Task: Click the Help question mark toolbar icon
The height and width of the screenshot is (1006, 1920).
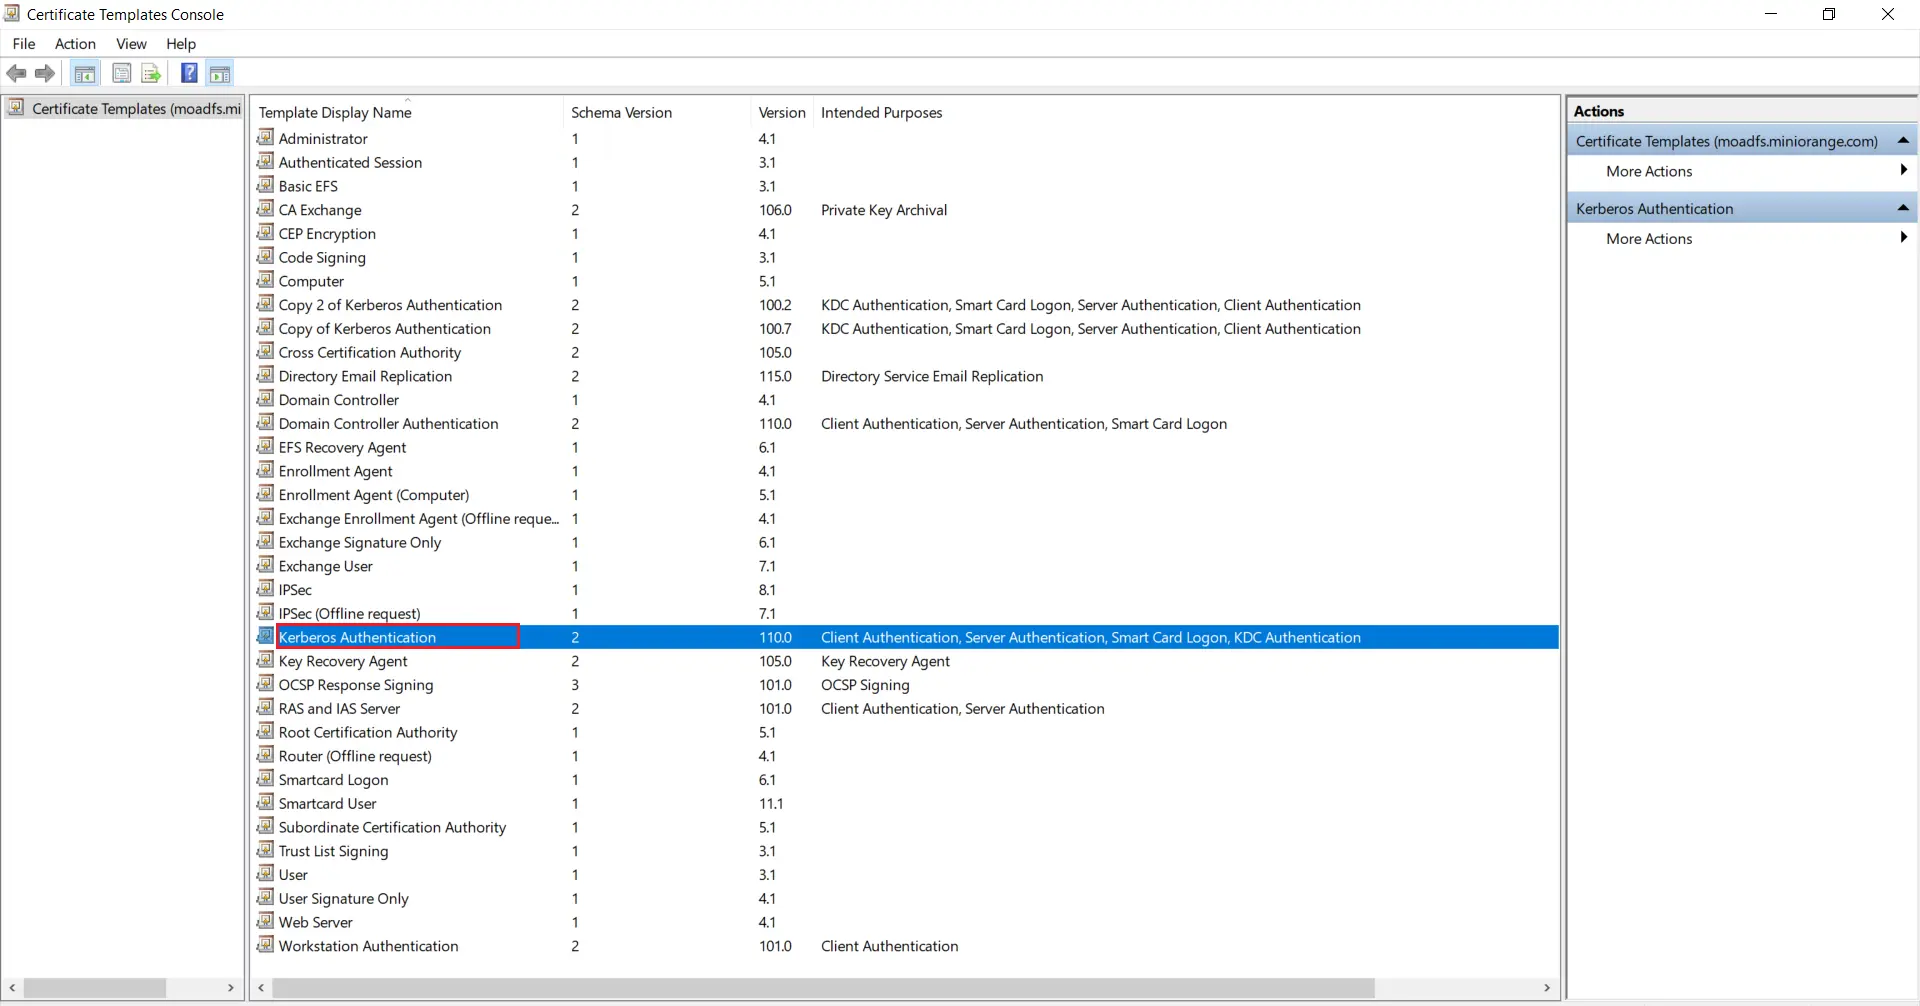Action: tap(189, 73)
